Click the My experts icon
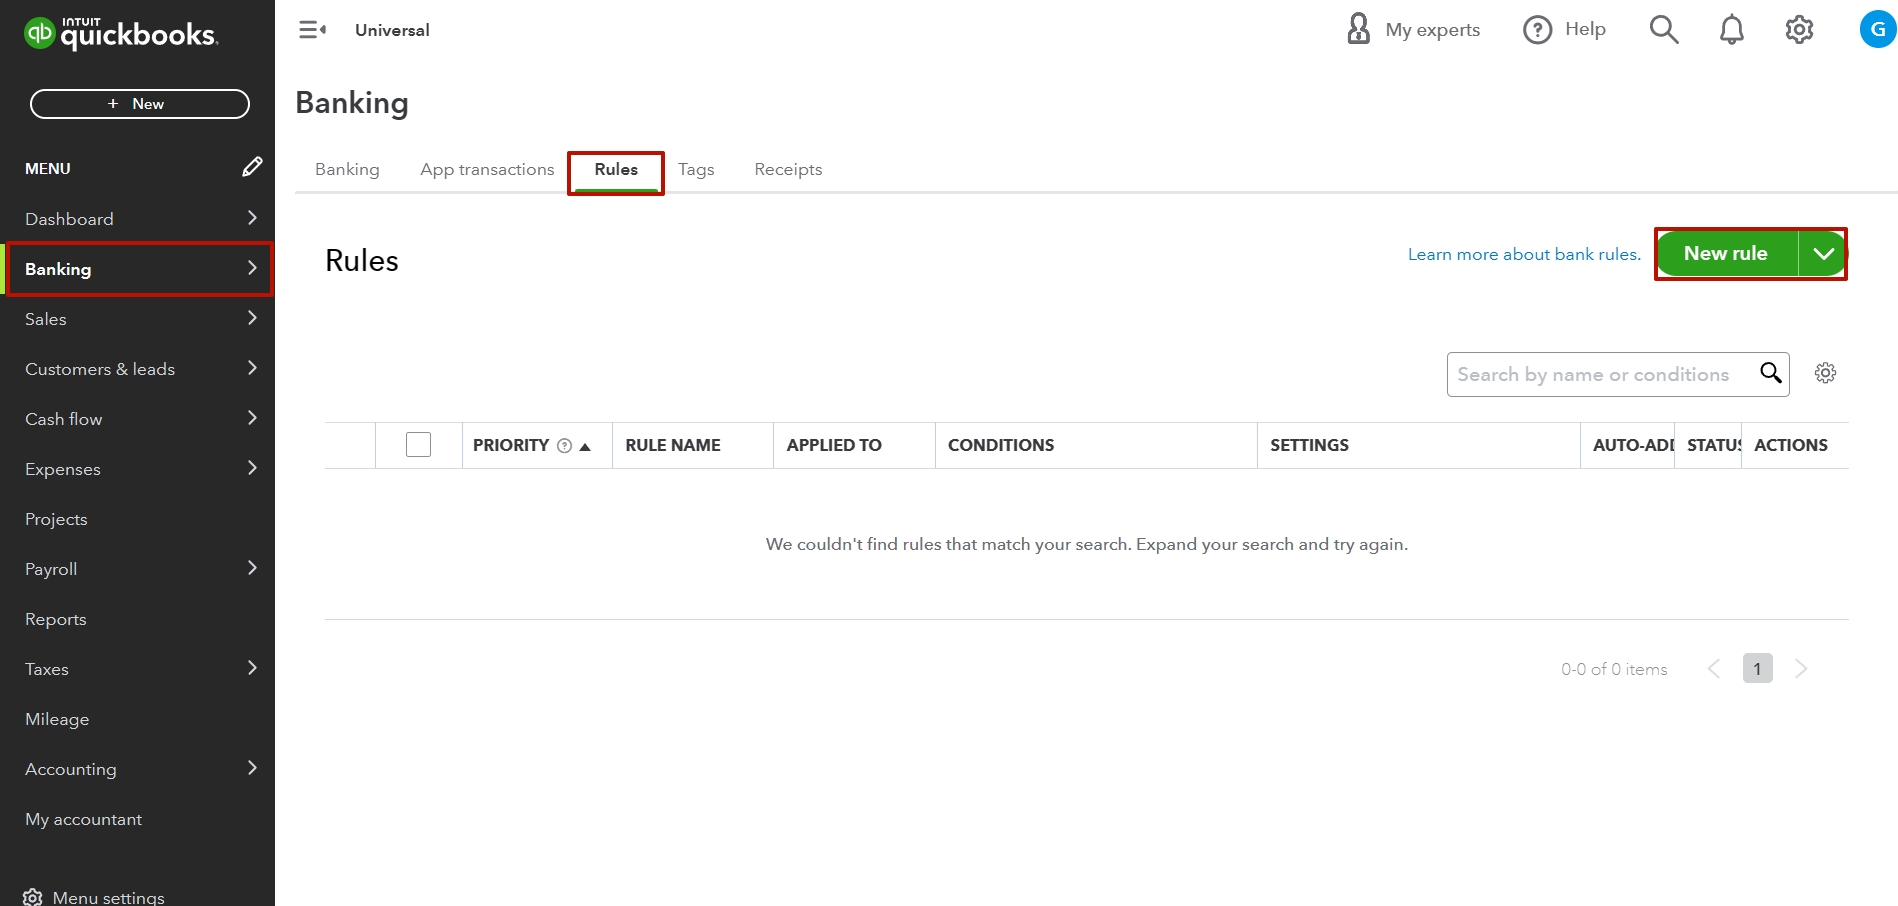The width and height of the screenshot is (1898, 906). [1357, 29]
